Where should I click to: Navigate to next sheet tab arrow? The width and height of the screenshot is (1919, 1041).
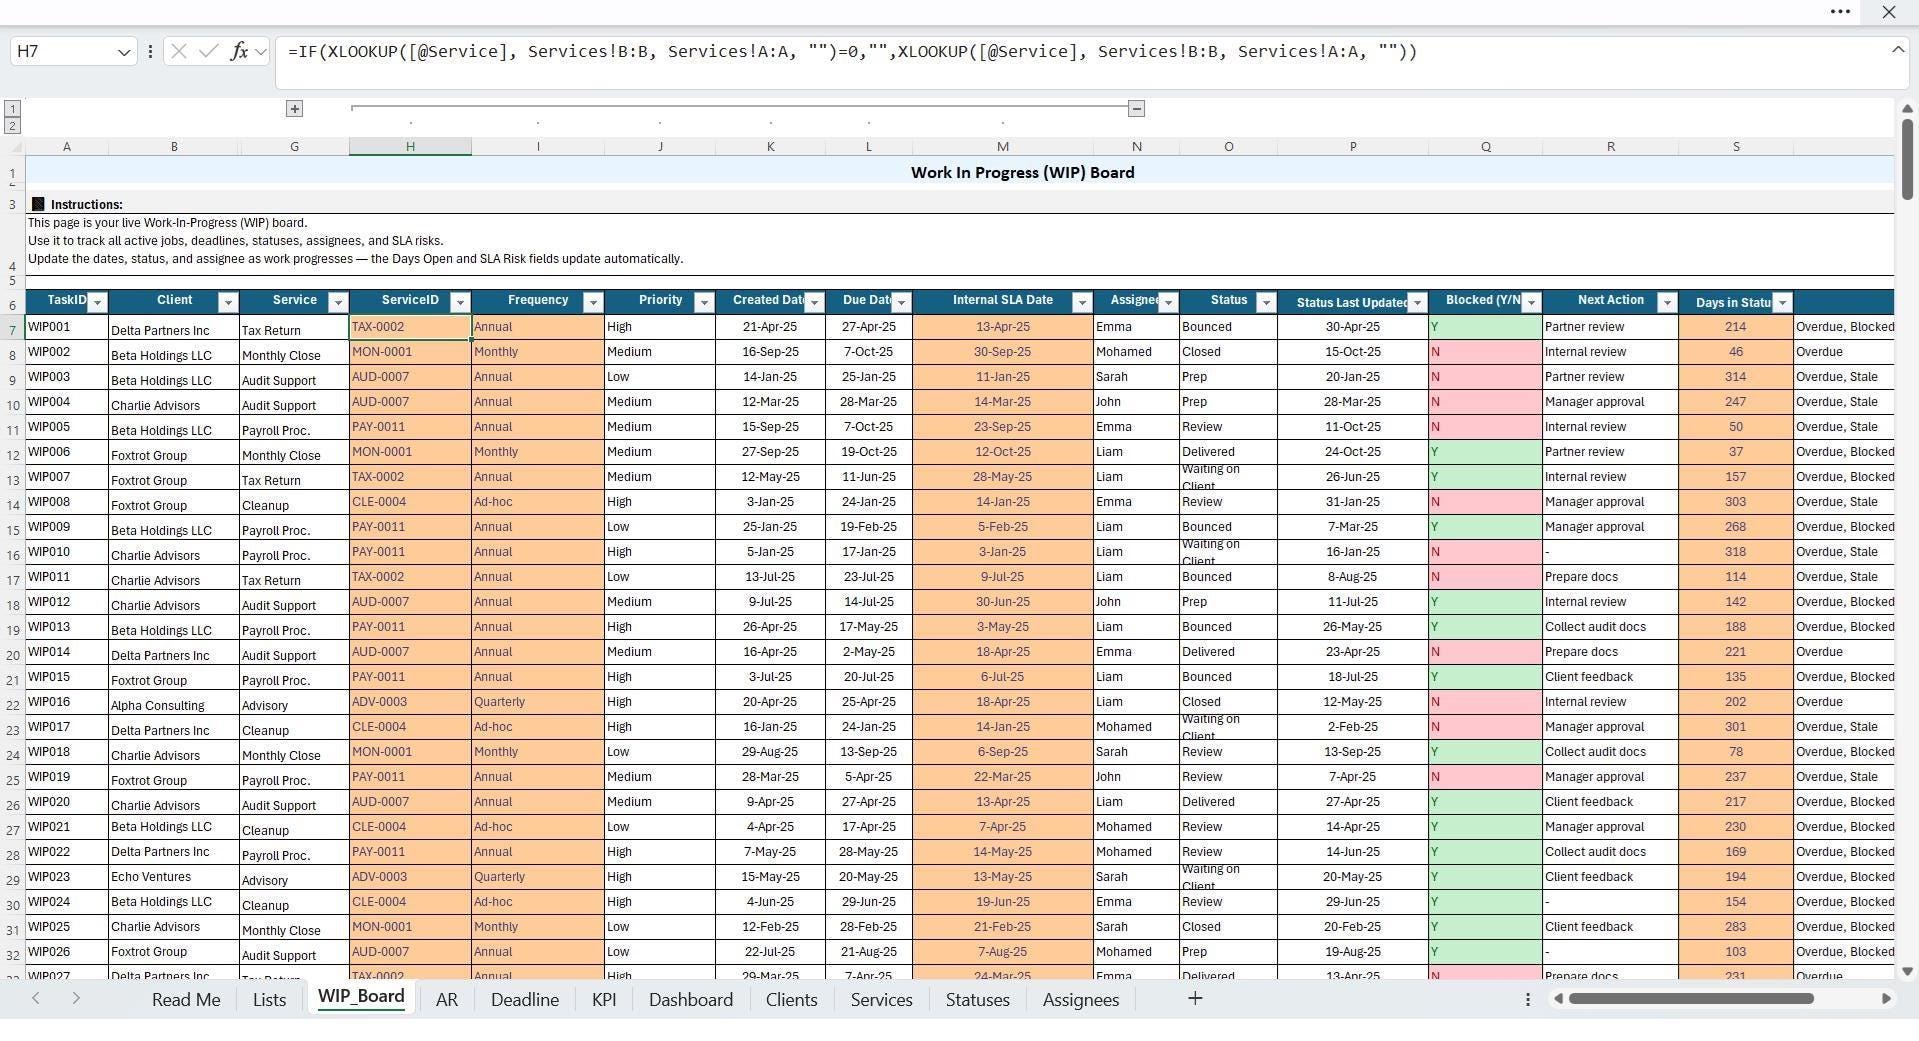coord(75,998)
